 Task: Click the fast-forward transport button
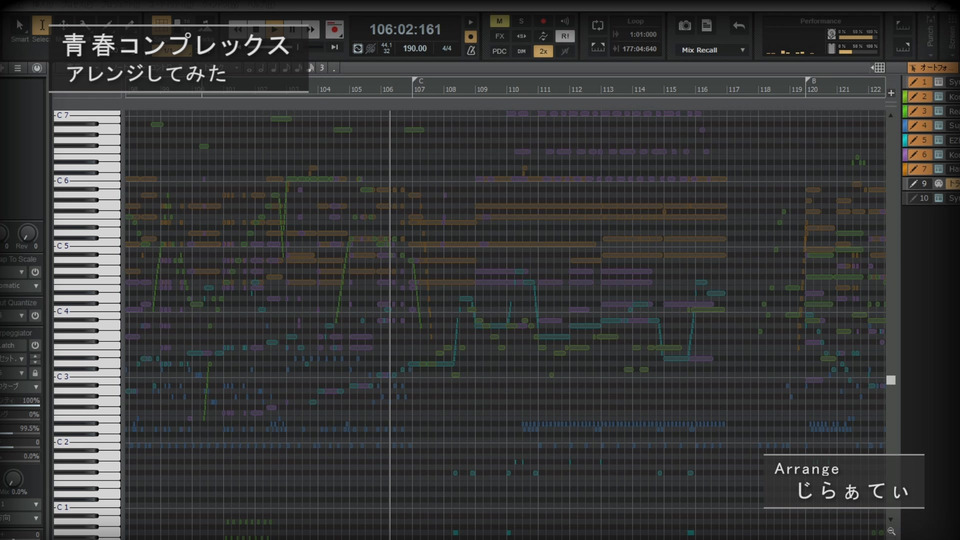point(312,29)
